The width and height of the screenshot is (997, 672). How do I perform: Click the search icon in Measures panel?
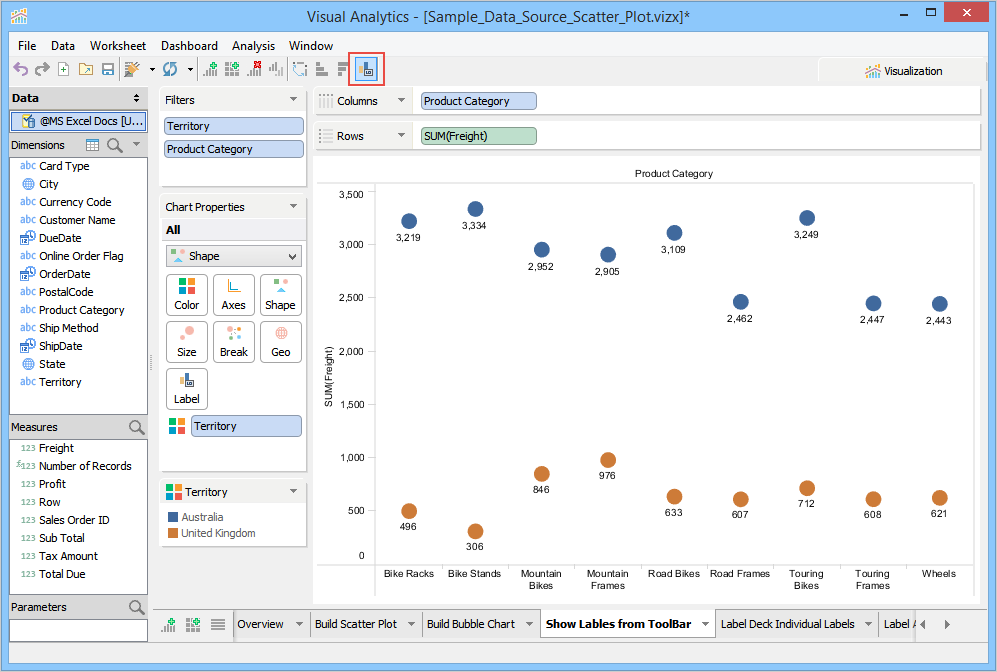tap(136, 428)
